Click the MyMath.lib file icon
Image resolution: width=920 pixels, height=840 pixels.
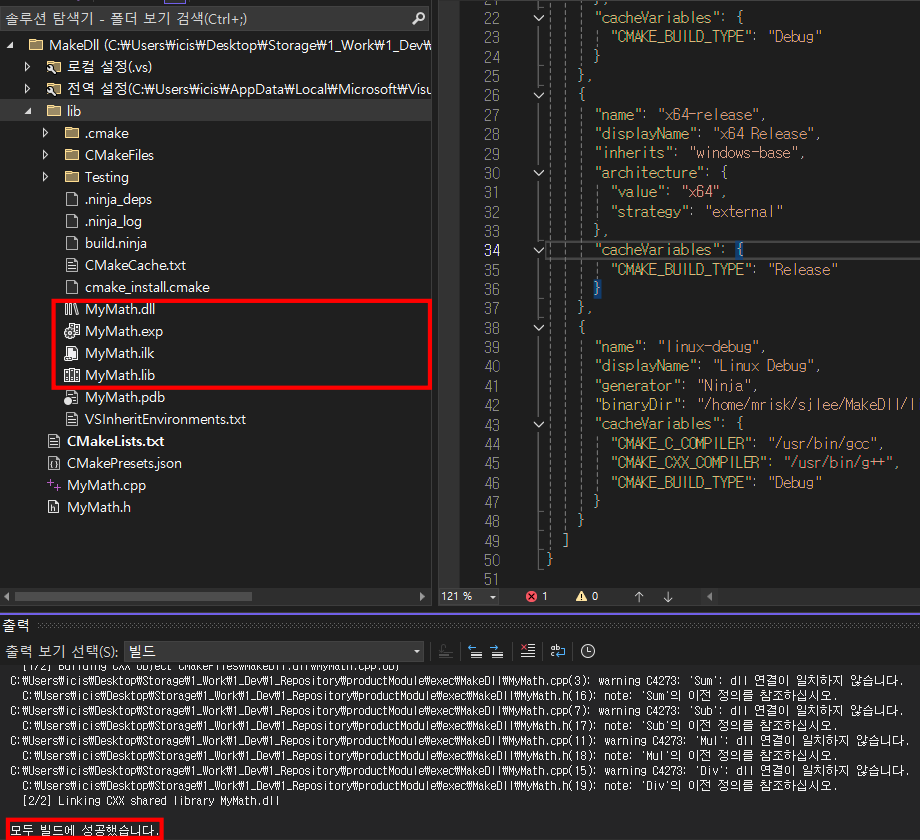click(x=72, y=375)
